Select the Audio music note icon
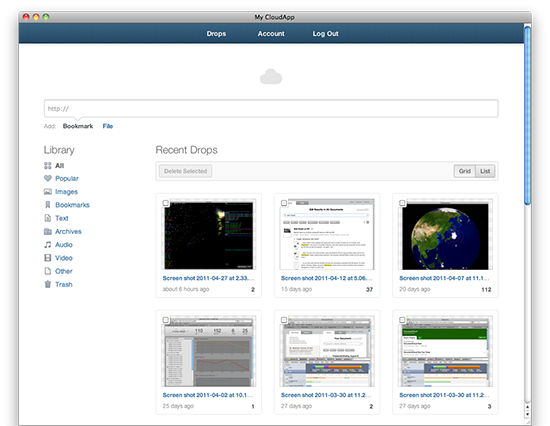The height and width of the screenshot is (426, 550). [48, 245]
